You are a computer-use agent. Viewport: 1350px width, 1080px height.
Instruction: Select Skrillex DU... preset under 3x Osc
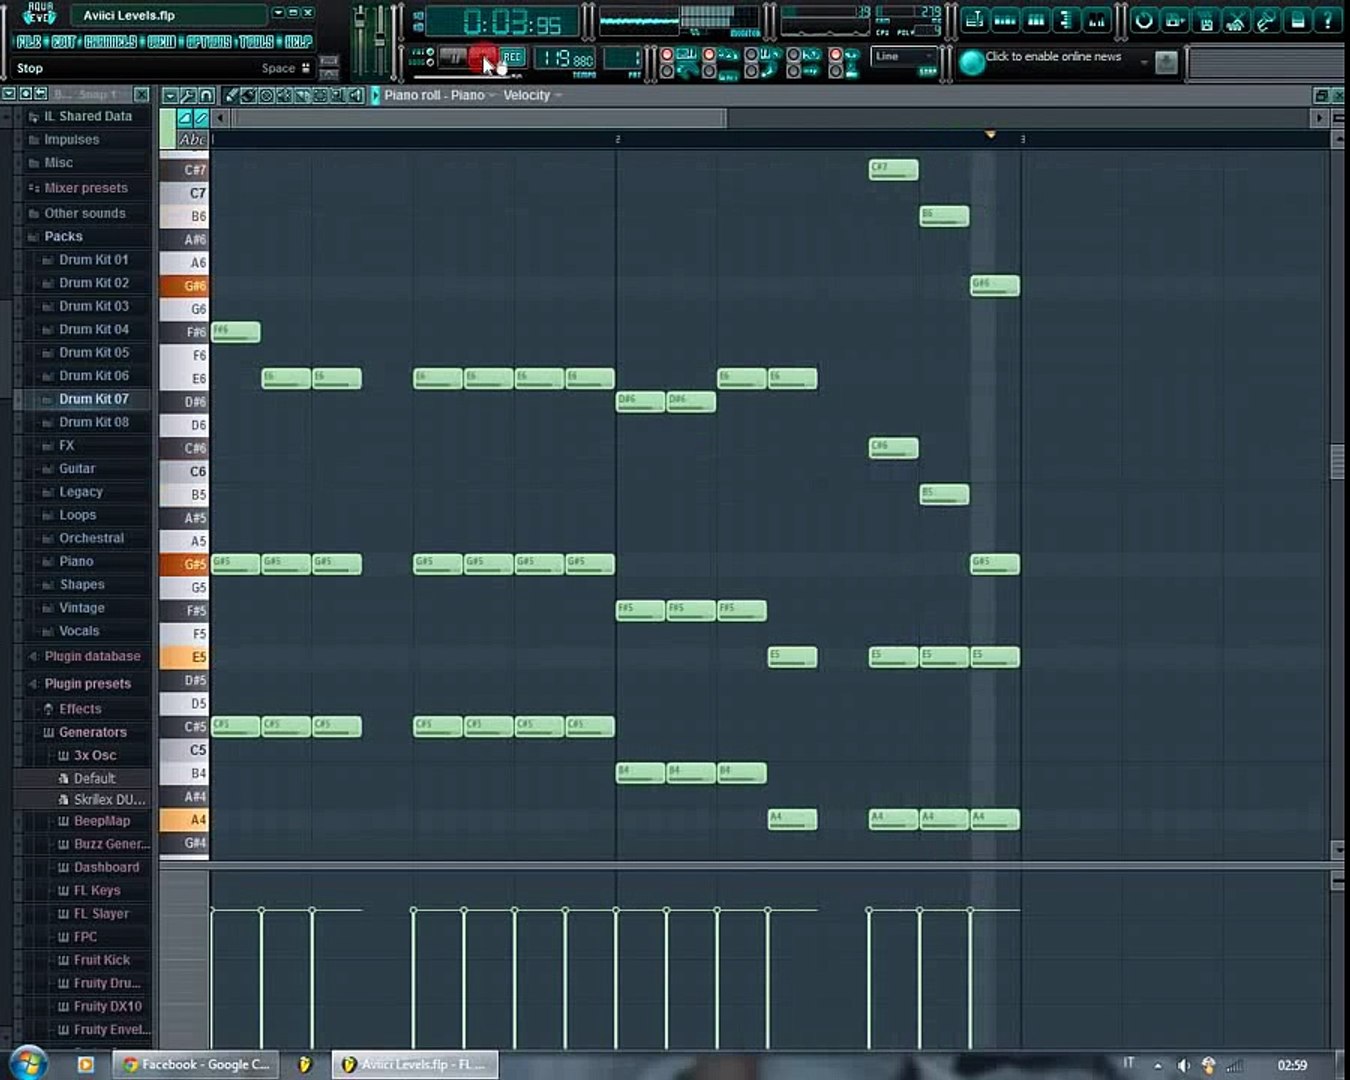coord(109,800)
